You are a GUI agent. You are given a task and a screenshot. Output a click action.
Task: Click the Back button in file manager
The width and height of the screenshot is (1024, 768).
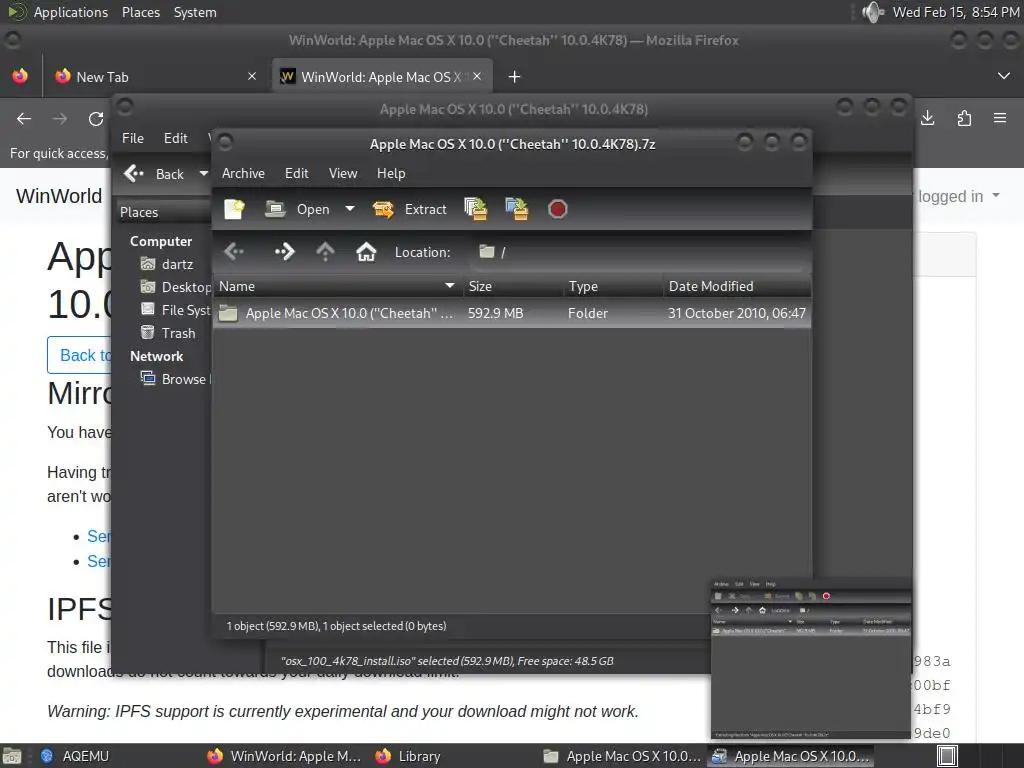pyautogui.click(x=154, y=174)
